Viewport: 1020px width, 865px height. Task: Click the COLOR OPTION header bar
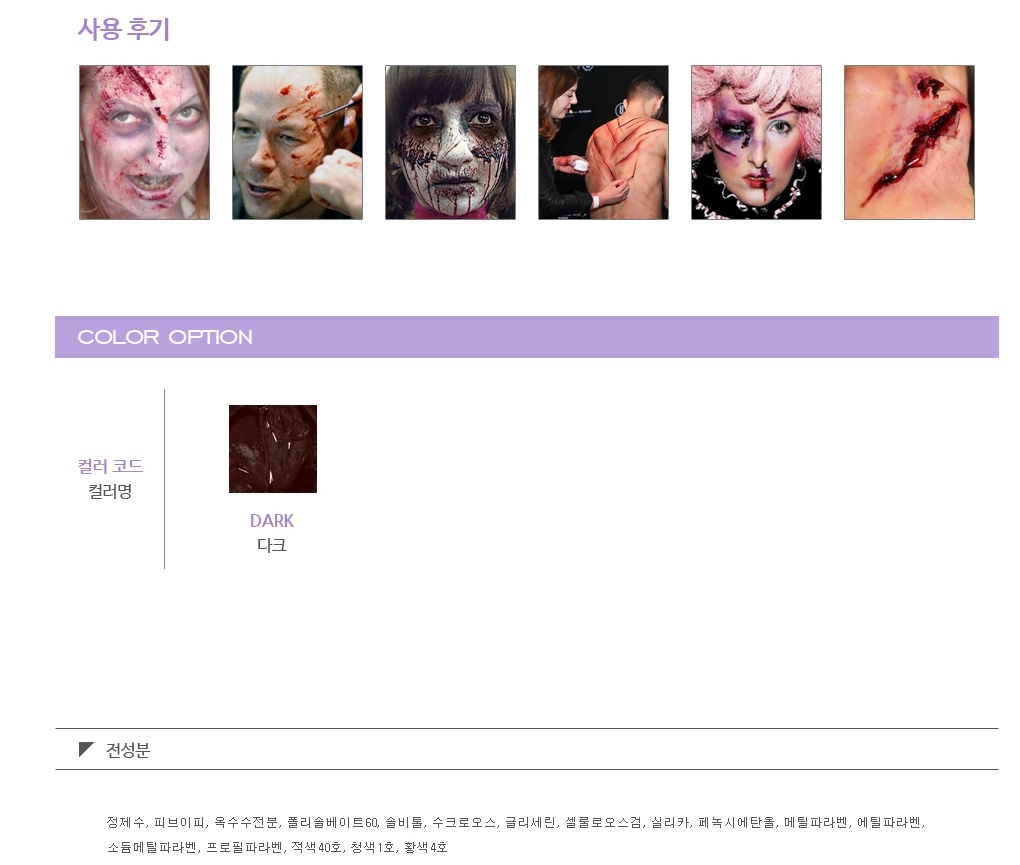527,337
